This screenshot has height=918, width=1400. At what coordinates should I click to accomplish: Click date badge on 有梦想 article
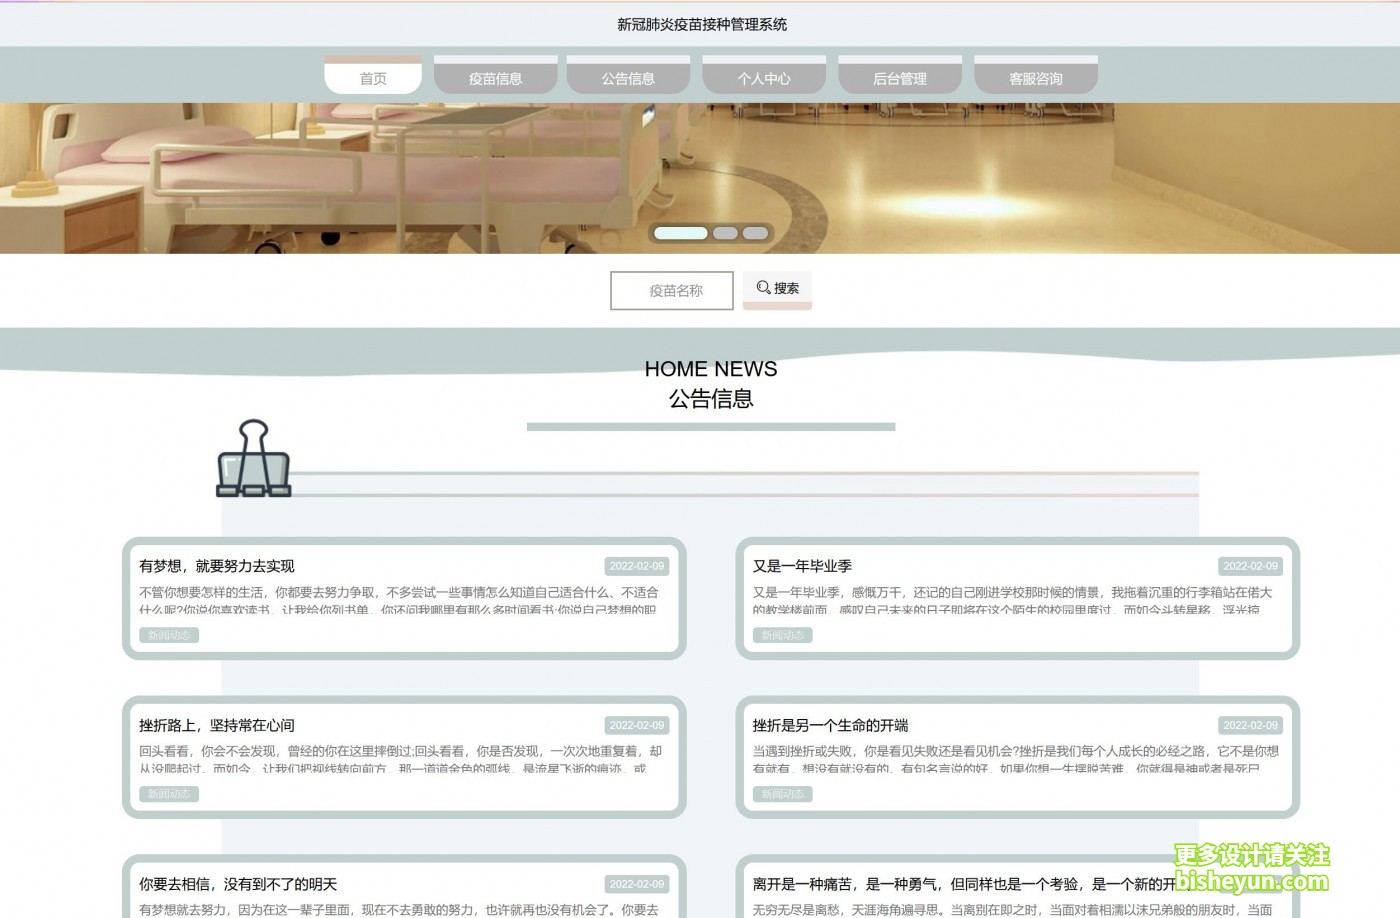tap(637, 566)
